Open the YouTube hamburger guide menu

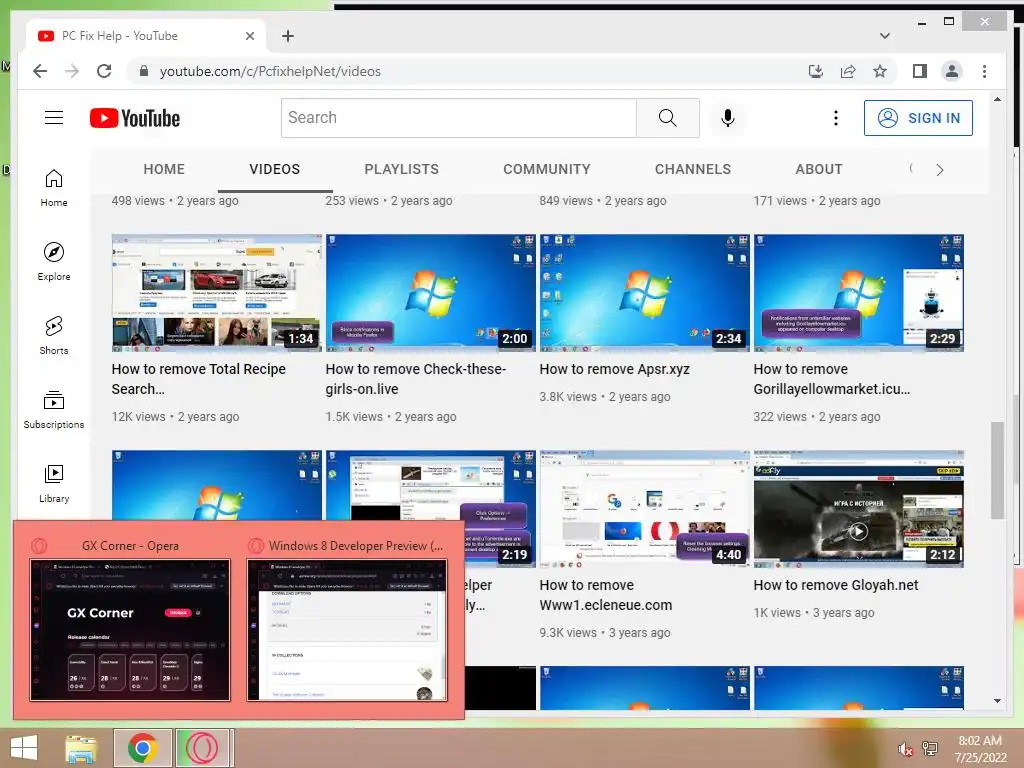pyautogui.click(x=54, y=118)
